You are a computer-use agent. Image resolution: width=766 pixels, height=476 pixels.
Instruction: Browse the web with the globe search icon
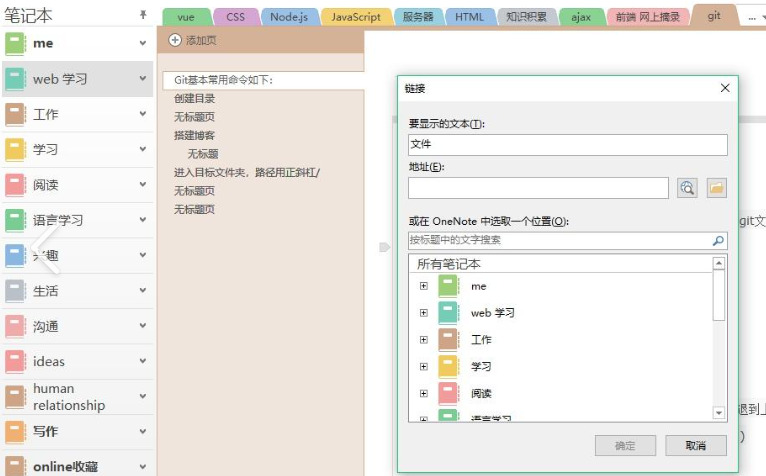[687, 188]
